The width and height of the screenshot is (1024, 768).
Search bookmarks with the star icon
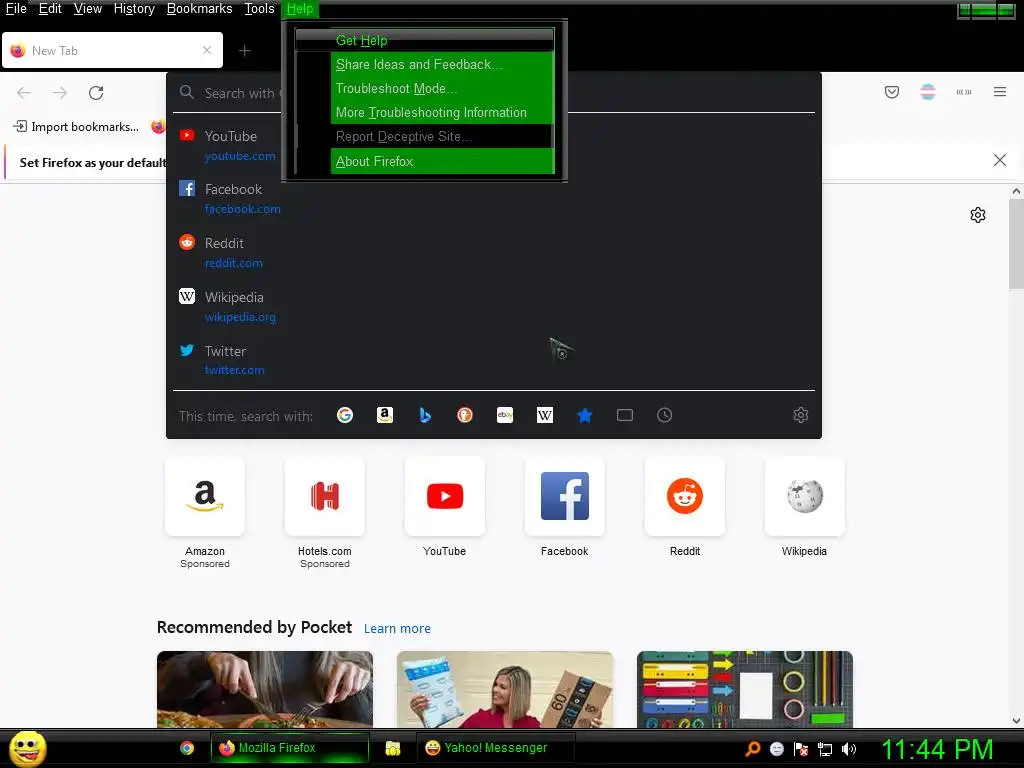584,415
